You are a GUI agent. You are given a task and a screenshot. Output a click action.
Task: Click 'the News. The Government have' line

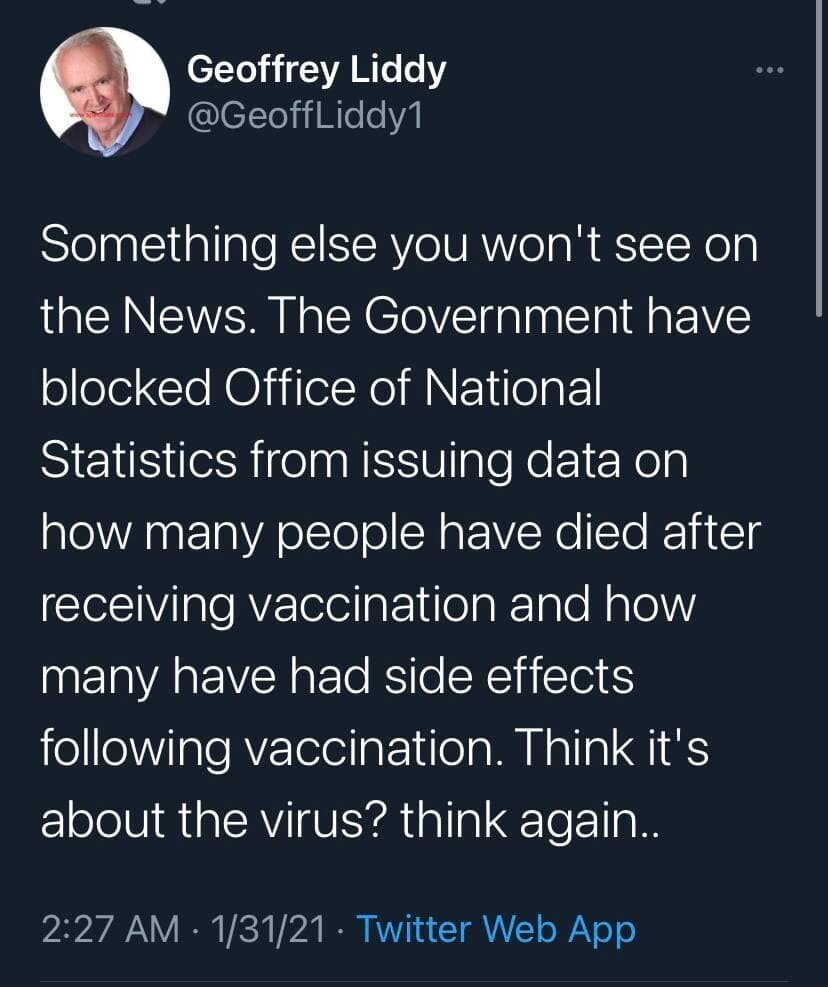[x=395, y=317]
